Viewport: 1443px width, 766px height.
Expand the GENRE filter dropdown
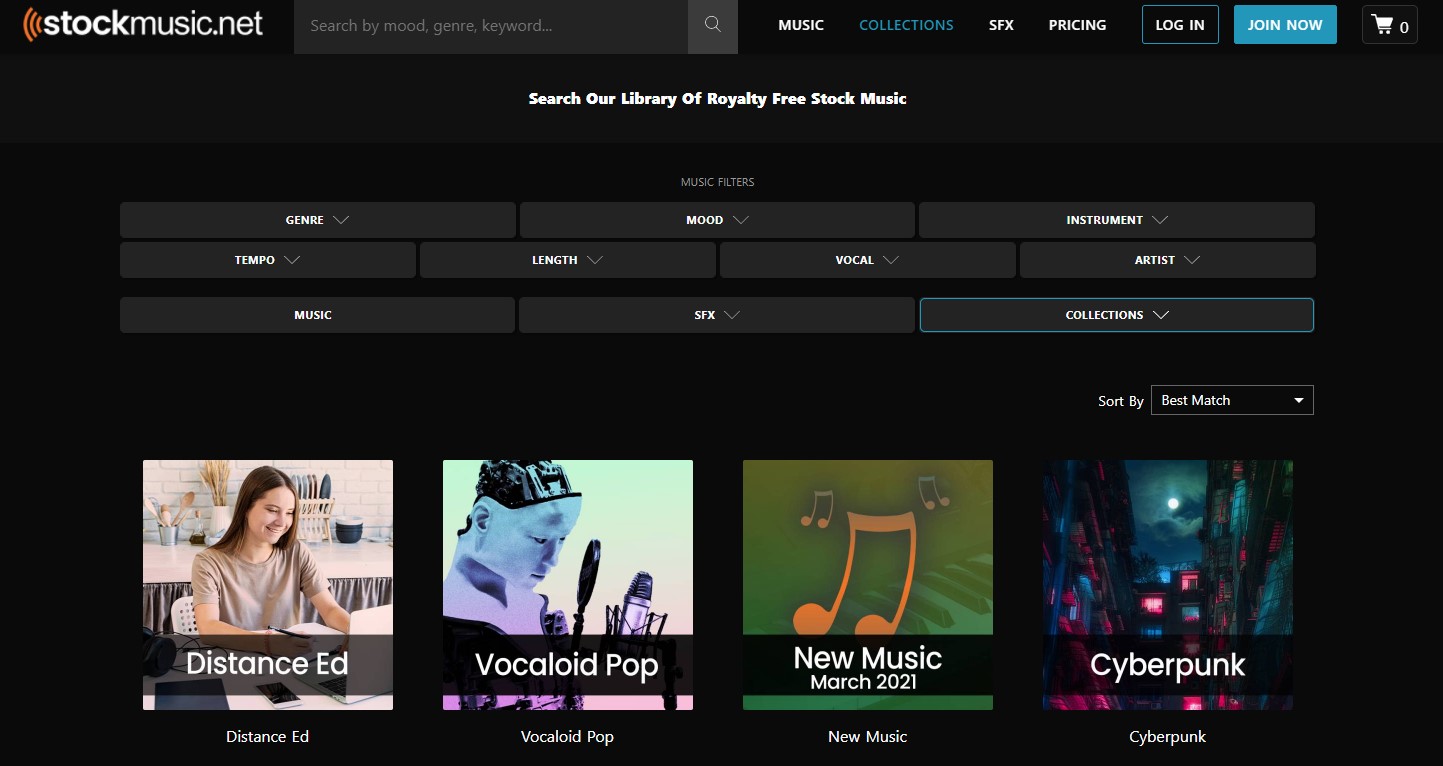click(317, 220)
